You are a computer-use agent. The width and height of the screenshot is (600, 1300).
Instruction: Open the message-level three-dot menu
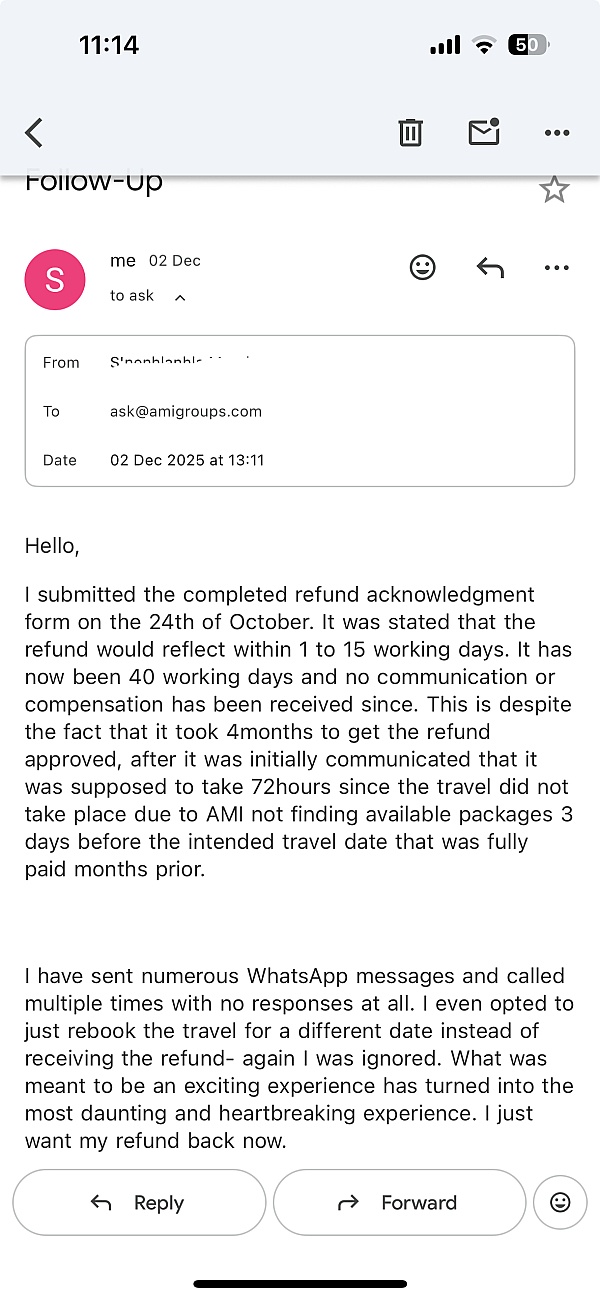(556, 267)
